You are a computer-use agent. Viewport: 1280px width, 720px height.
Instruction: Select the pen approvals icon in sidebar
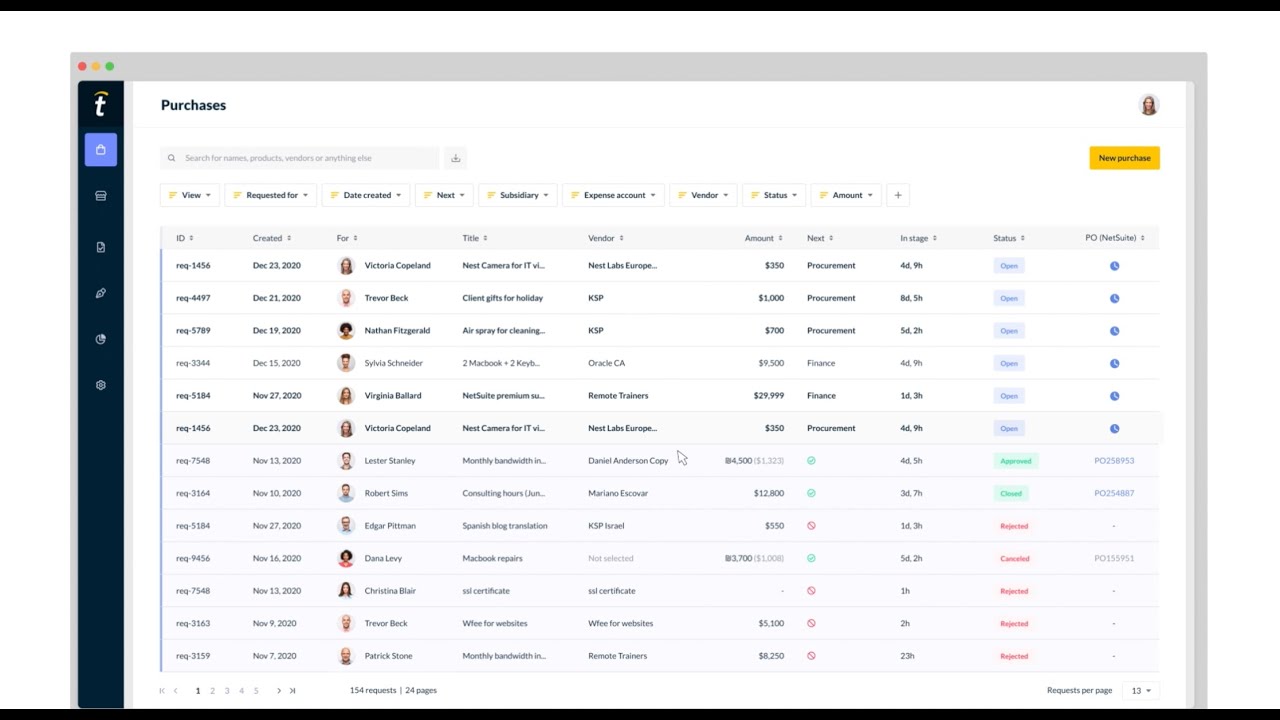click(x=100, y=293)
